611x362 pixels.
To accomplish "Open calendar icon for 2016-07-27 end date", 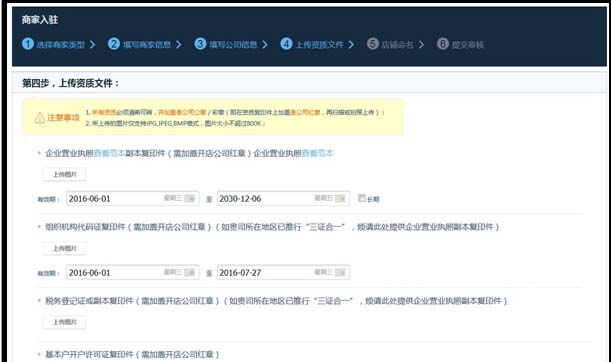I will (x=340, y=272).
